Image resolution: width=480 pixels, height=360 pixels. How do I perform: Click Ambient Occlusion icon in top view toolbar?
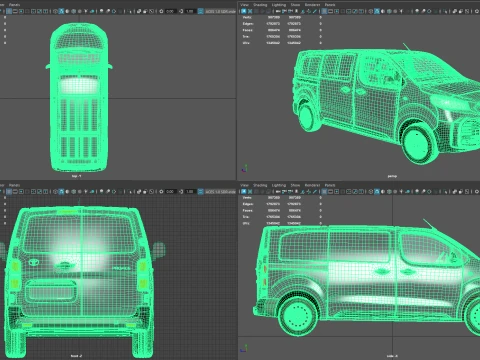point(101,11)
